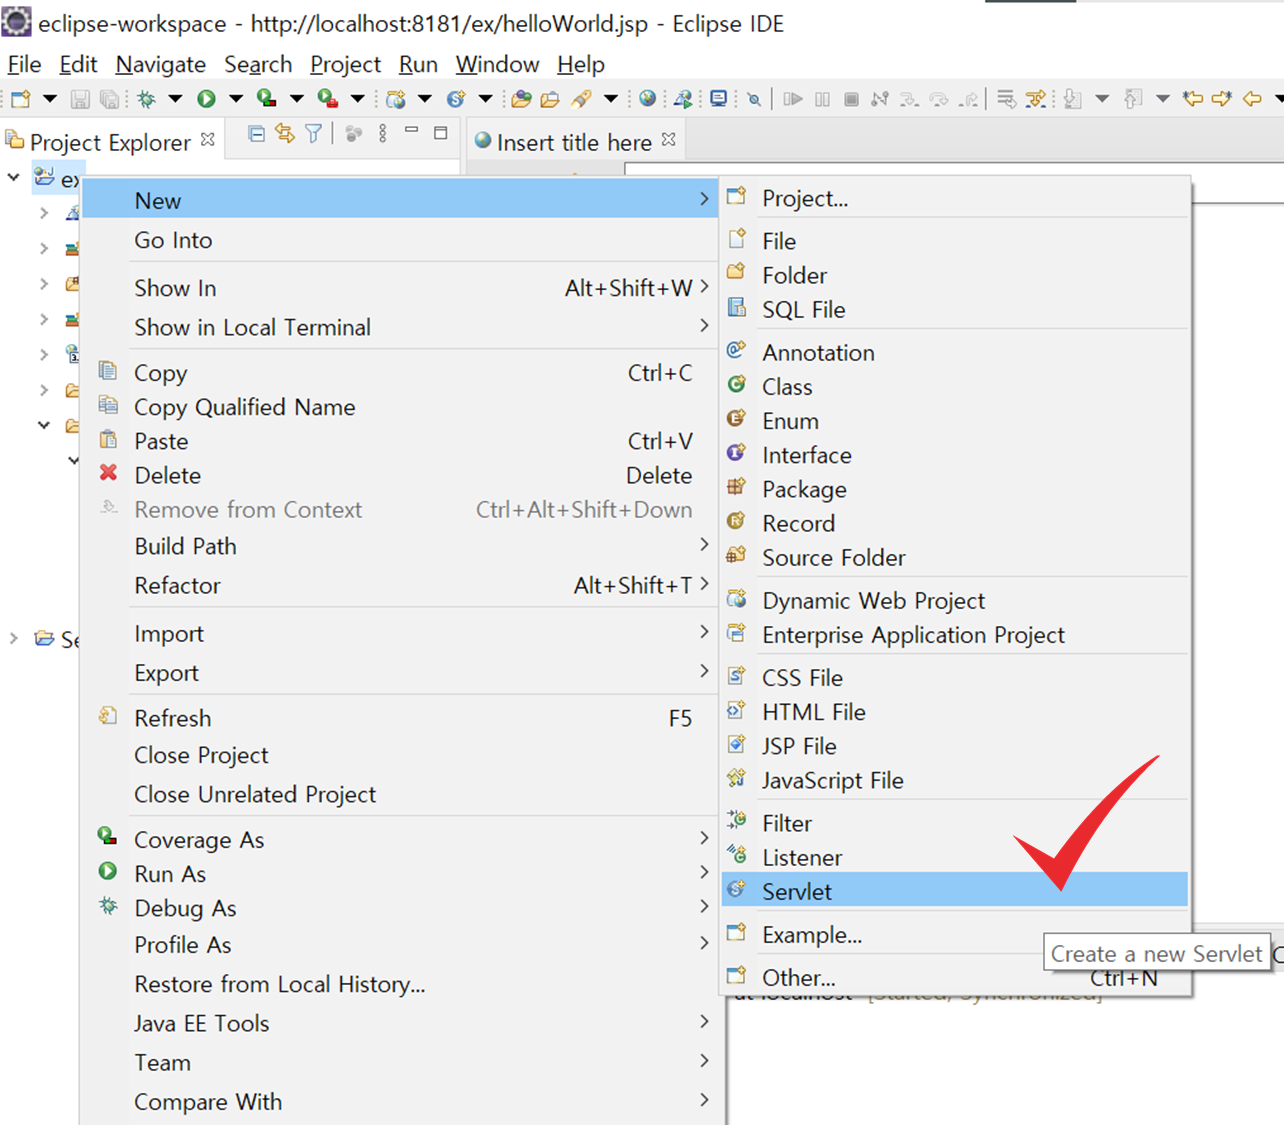Select the Project Explorer tab

(110, 142)
